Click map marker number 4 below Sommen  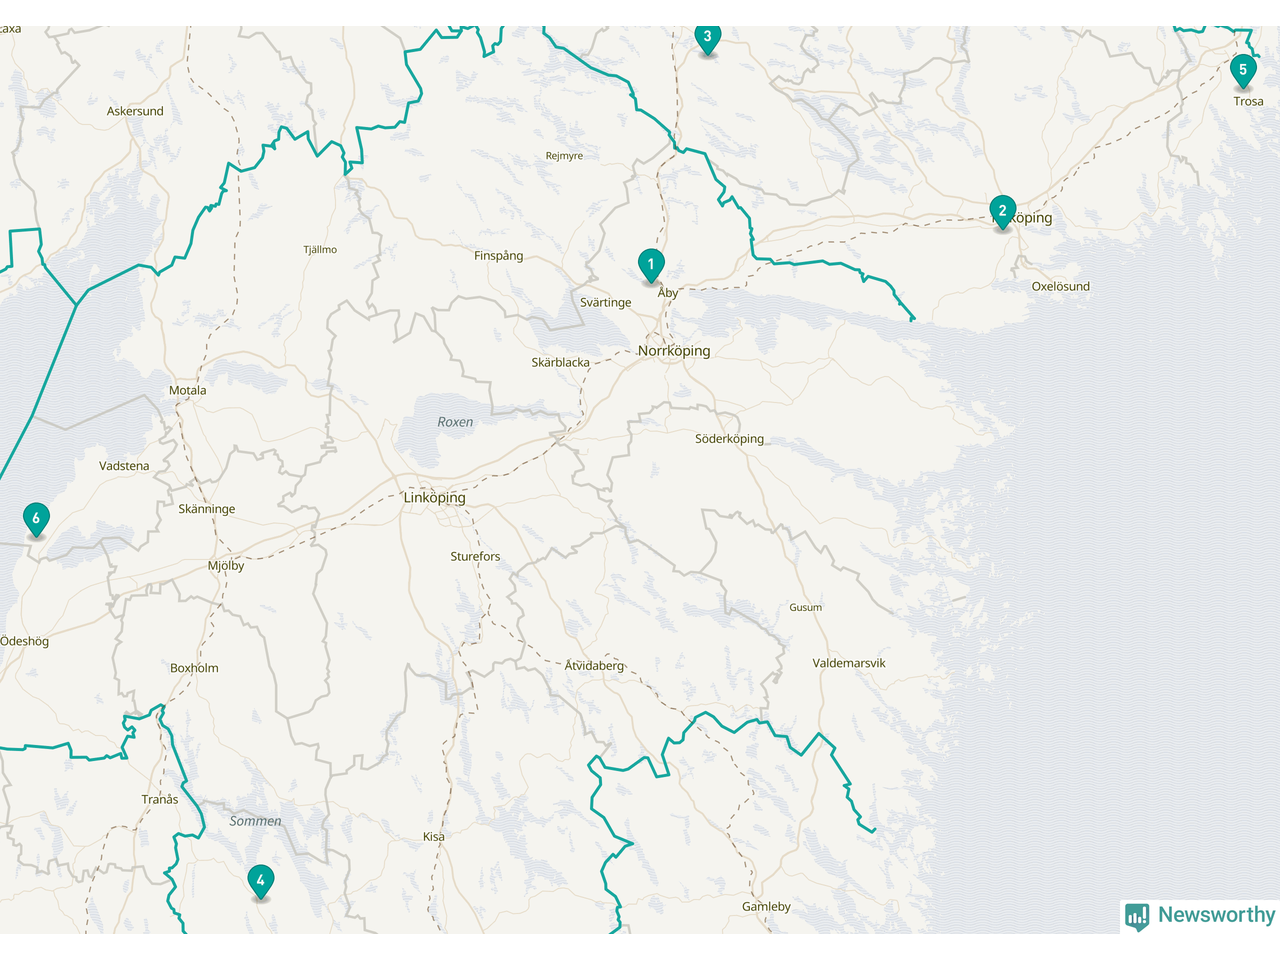[260, 881]
